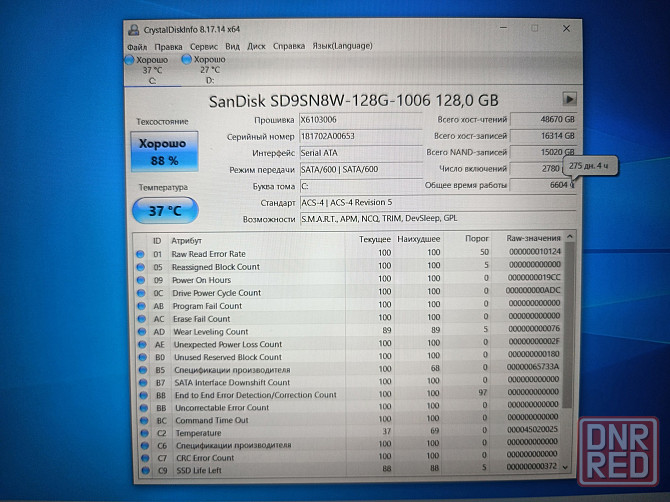Viewport: 670px width, 502px height.
Task: Click status dot of Reassigned Block Count
Action: tap(140, 267)
